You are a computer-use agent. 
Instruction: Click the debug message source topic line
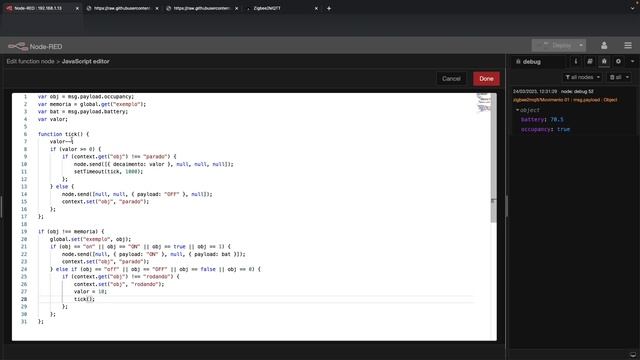[x=565, y=100]
